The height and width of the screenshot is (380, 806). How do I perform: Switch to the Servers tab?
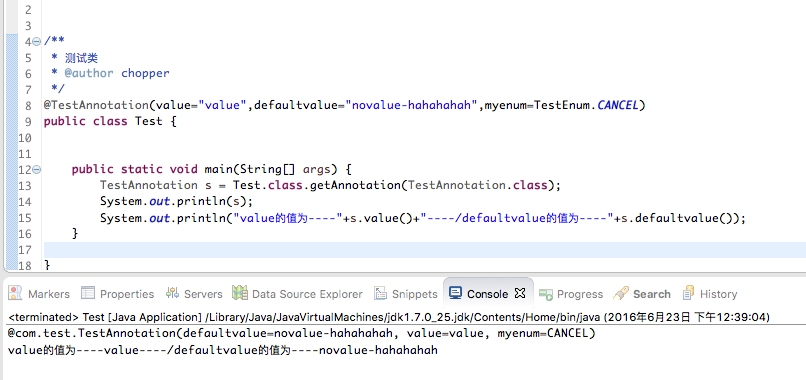[x=194, y=294]
